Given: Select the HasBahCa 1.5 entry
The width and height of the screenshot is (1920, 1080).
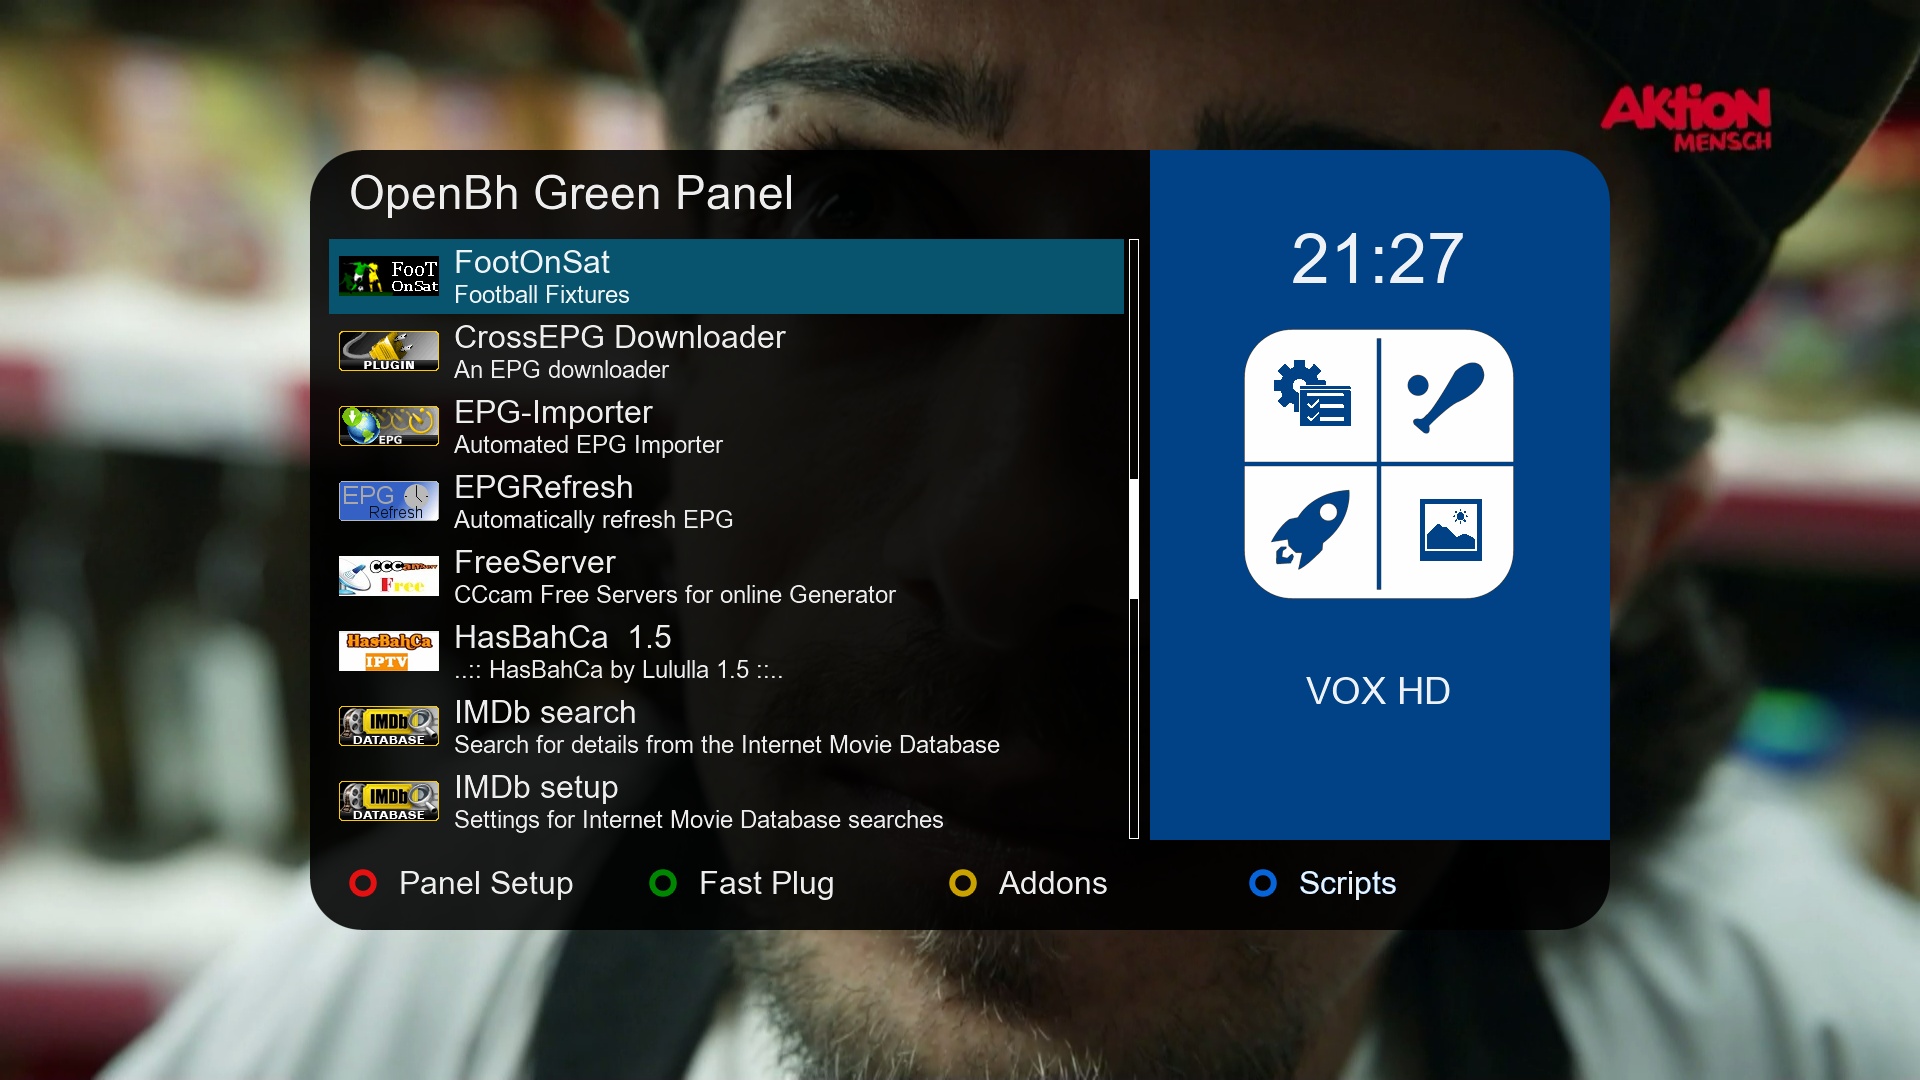Looking at the screenshot, I should pyautogui.click(x=726, y=651).
